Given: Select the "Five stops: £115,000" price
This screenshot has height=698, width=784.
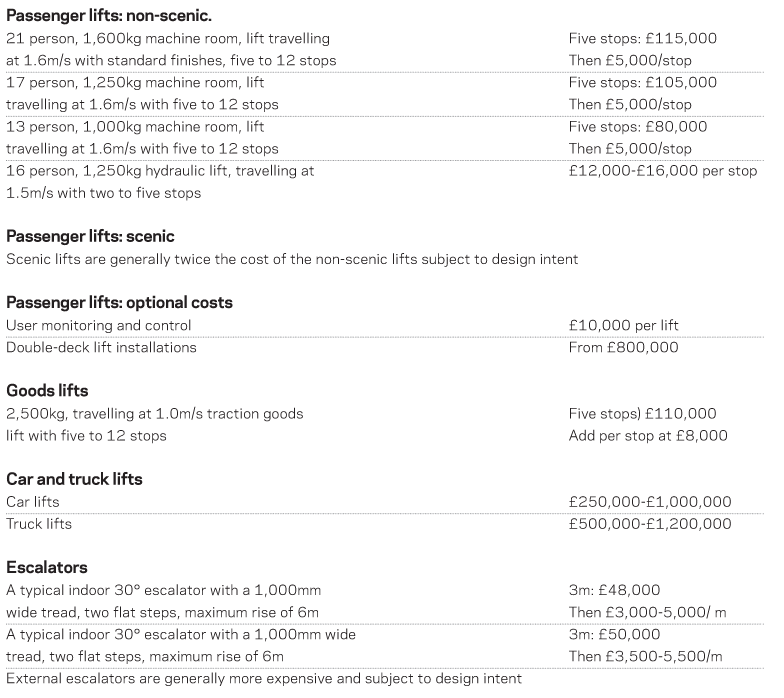Looking at the screenshot, I should click(x=642, y=39).
